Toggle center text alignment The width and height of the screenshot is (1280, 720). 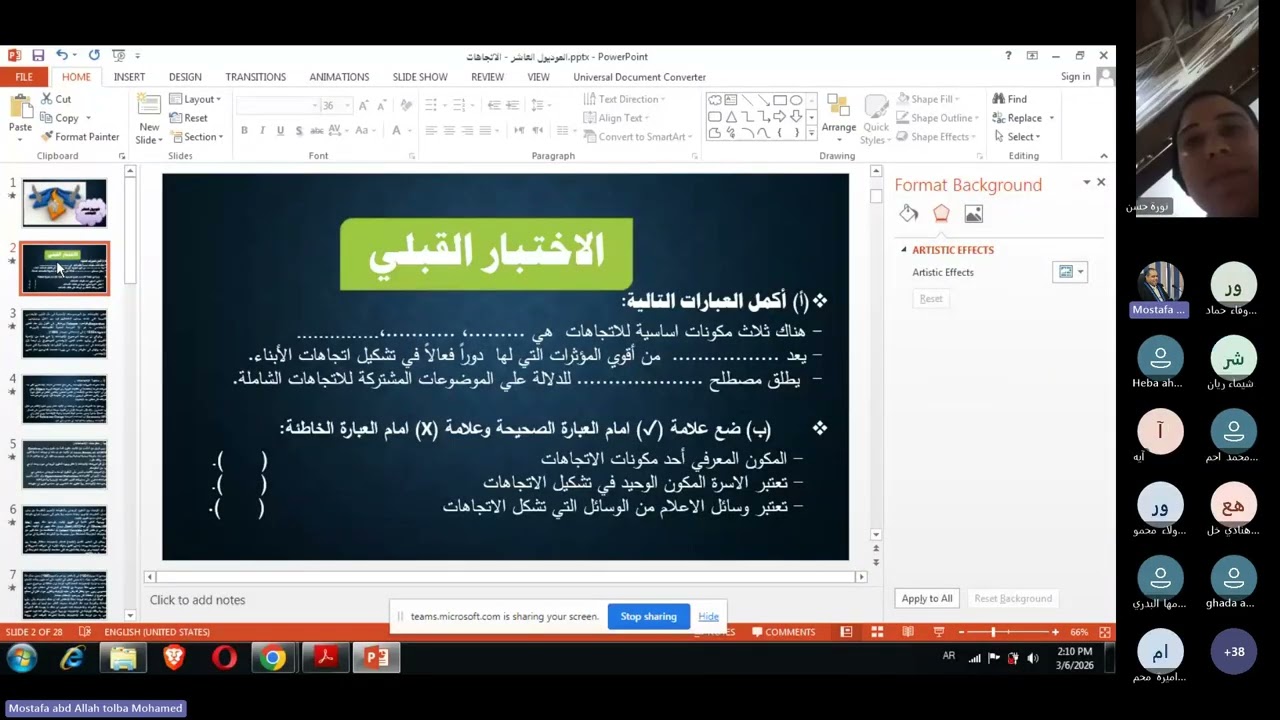pos(449,131)
